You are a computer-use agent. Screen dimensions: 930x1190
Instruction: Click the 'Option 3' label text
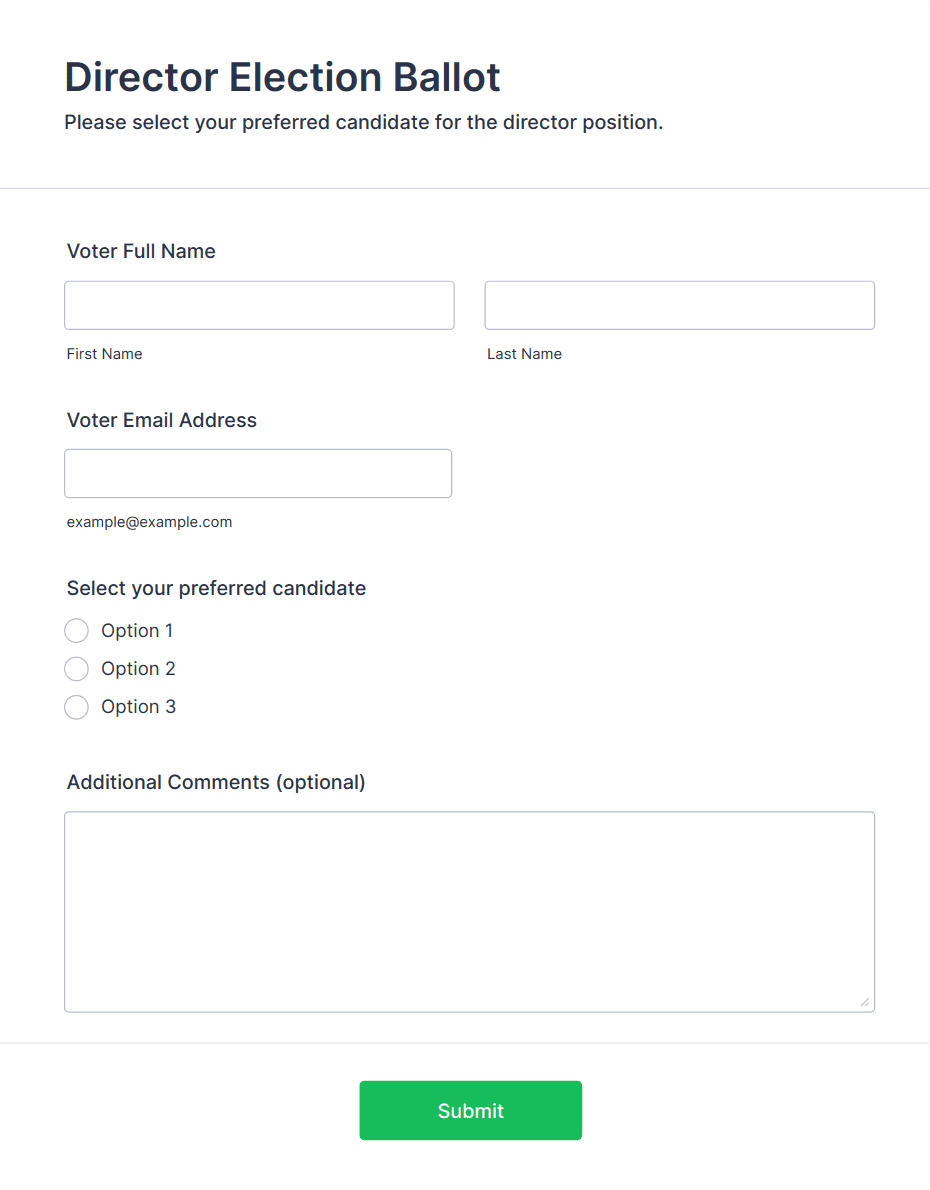coord(138,707)
